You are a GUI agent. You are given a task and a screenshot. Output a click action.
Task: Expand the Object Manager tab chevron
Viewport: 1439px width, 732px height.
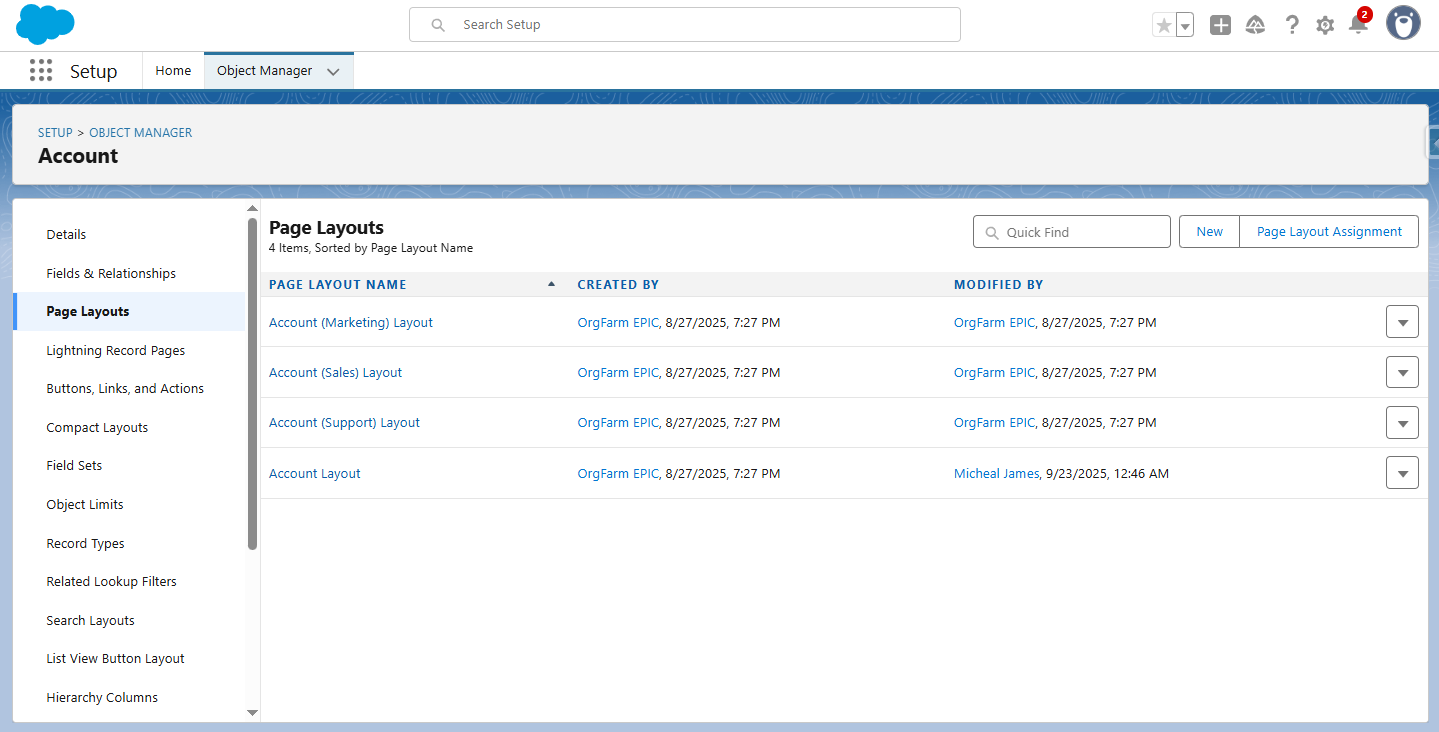333,72
